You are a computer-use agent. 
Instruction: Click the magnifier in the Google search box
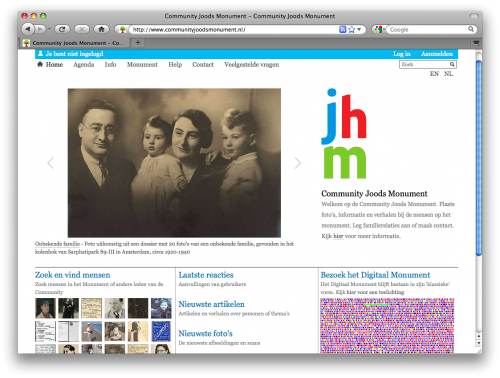[x=471, y=29]
